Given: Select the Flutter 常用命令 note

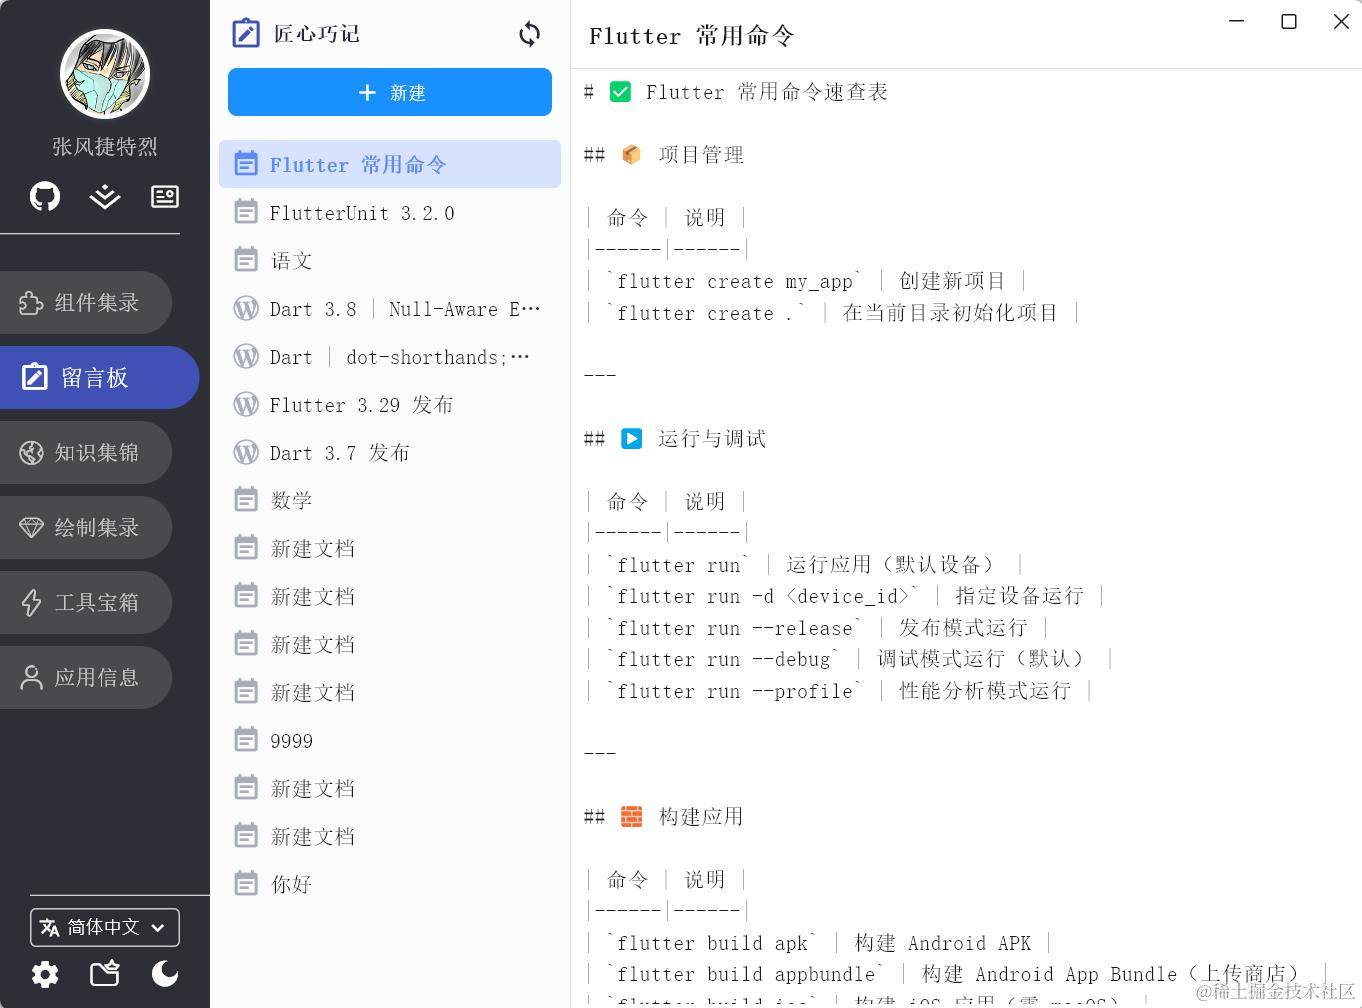Looking at the screenshot, I should [390, 164].
